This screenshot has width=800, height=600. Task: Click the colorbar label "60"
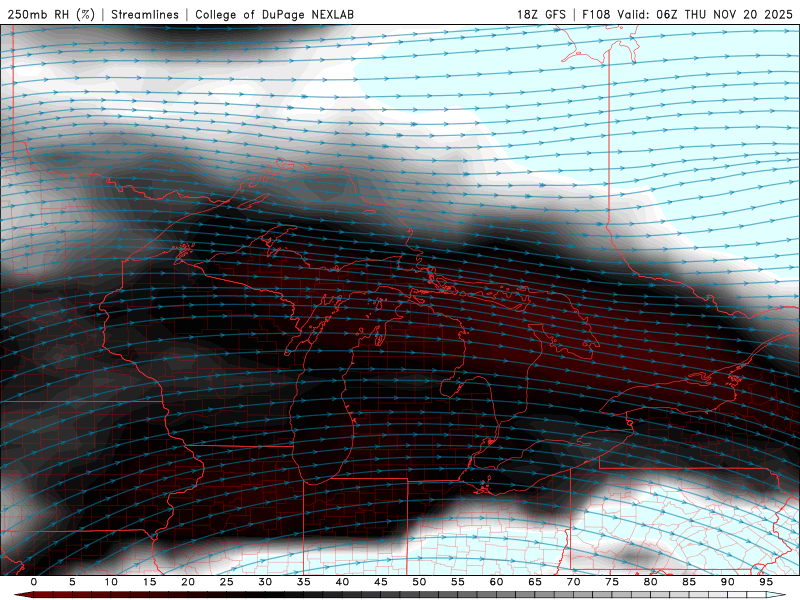(496, 582)
